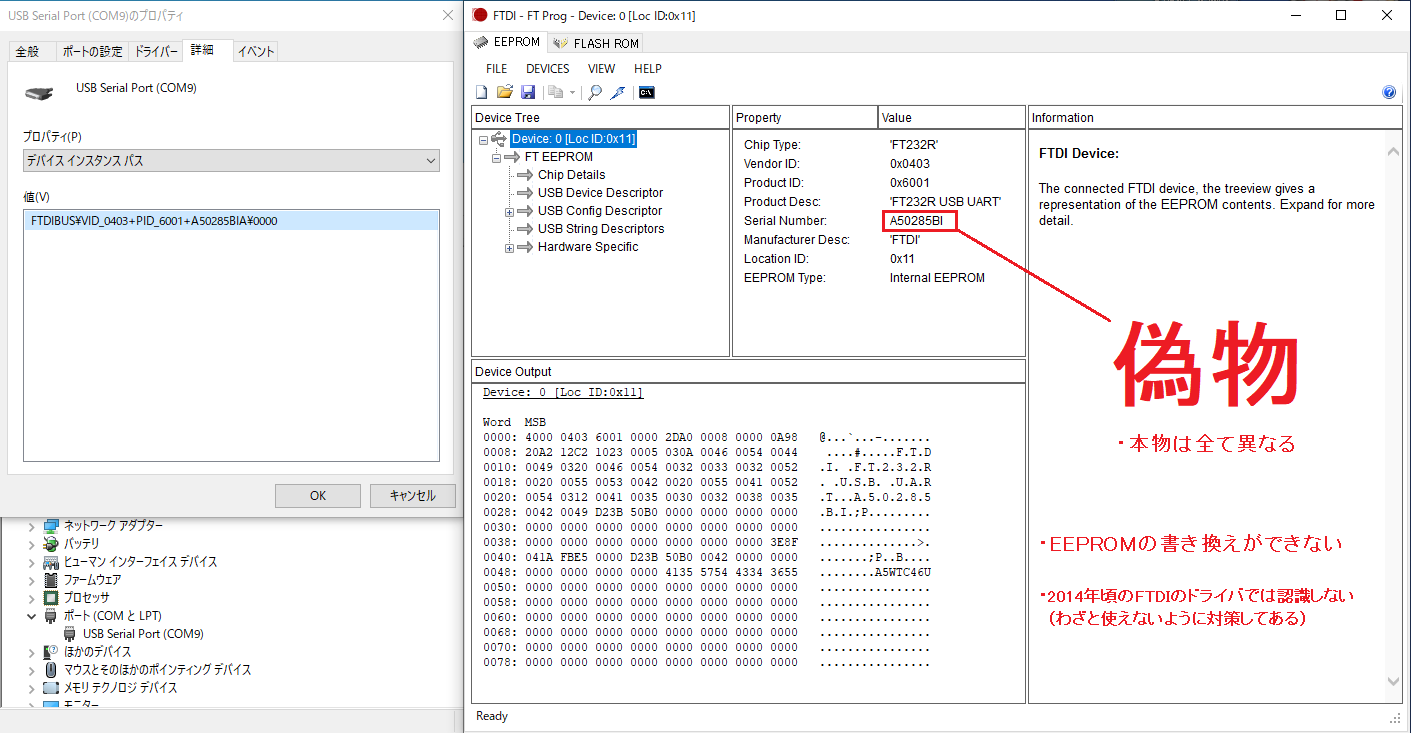The width and height of the screenshot is (1411, 733).
Task: Collapse the FT EEPROM tree node
Action: [496, 157]
